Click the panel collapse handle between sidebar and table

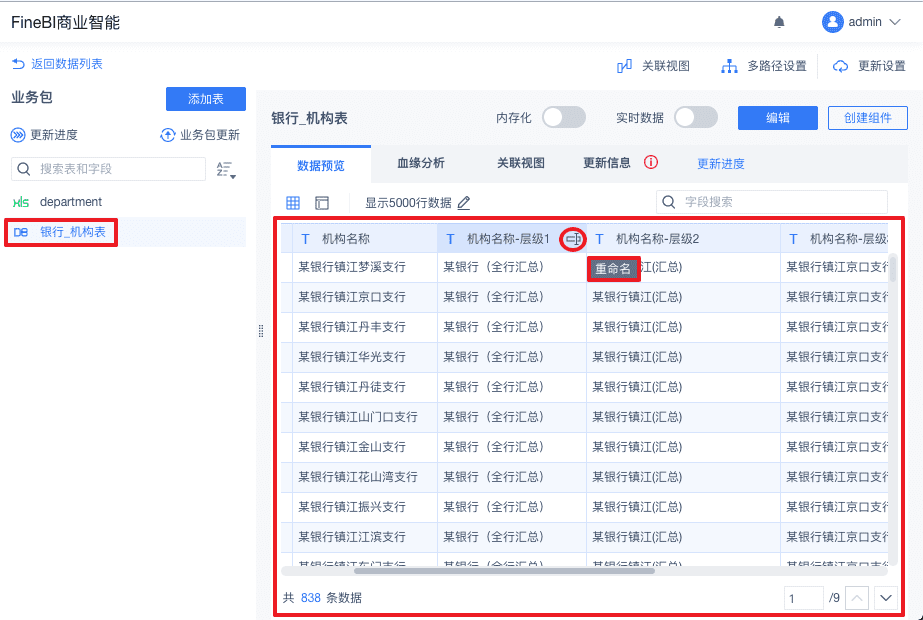click(261, 331)
